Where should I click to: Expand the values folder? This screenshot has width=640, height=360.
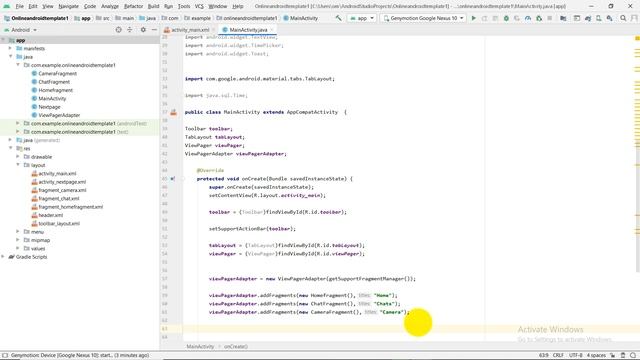[x=18, y=249]
